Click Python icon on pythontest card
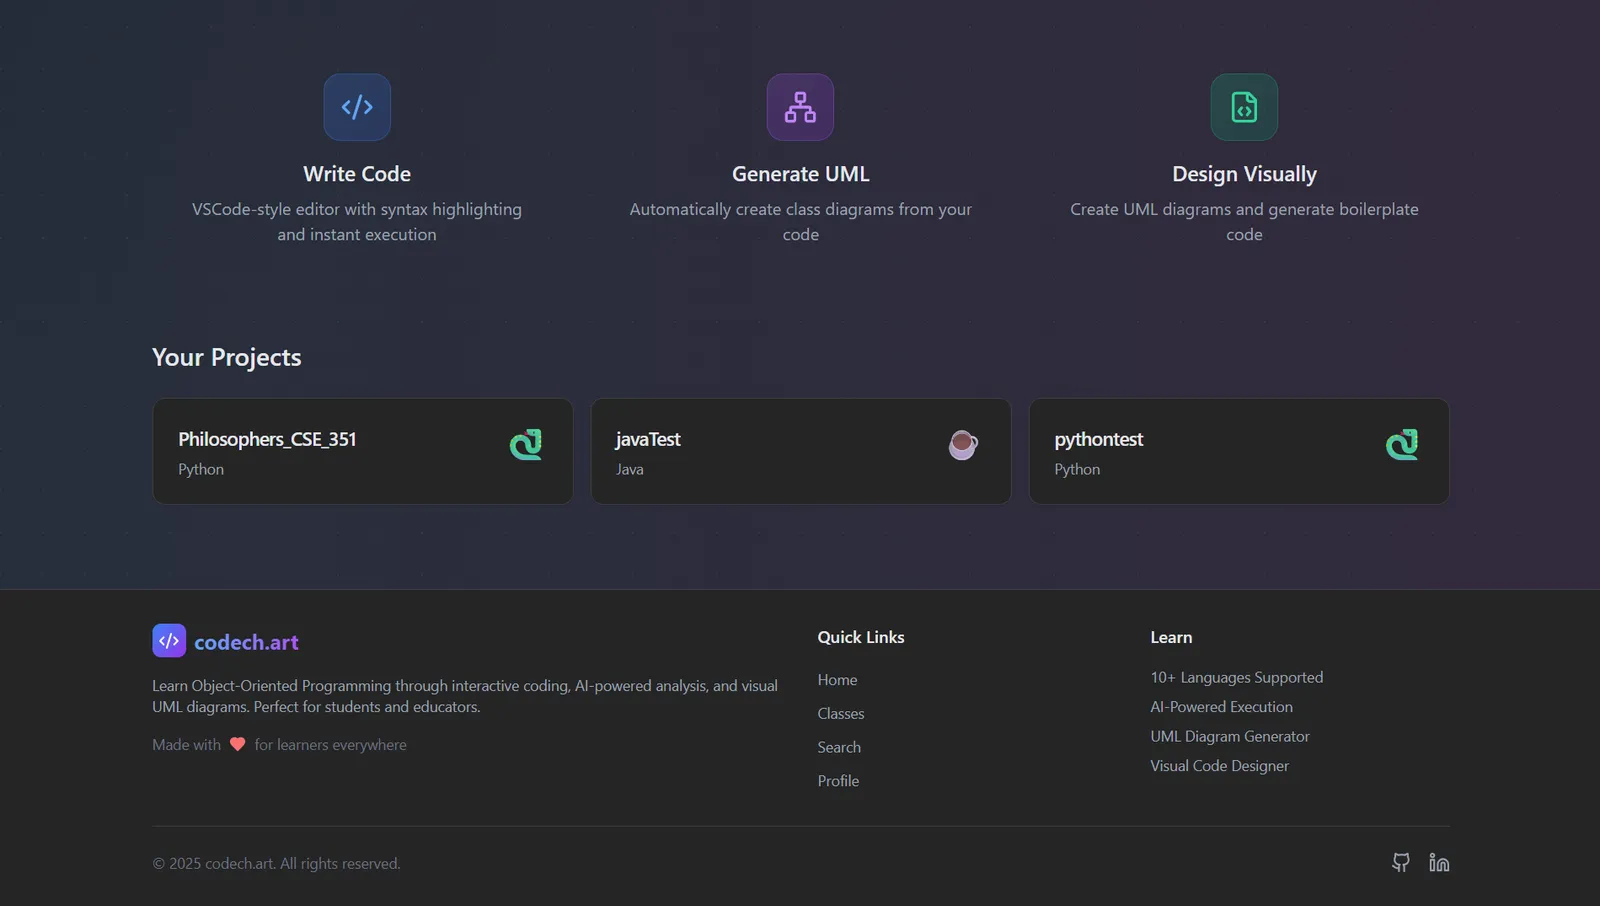 [1402, 444]
